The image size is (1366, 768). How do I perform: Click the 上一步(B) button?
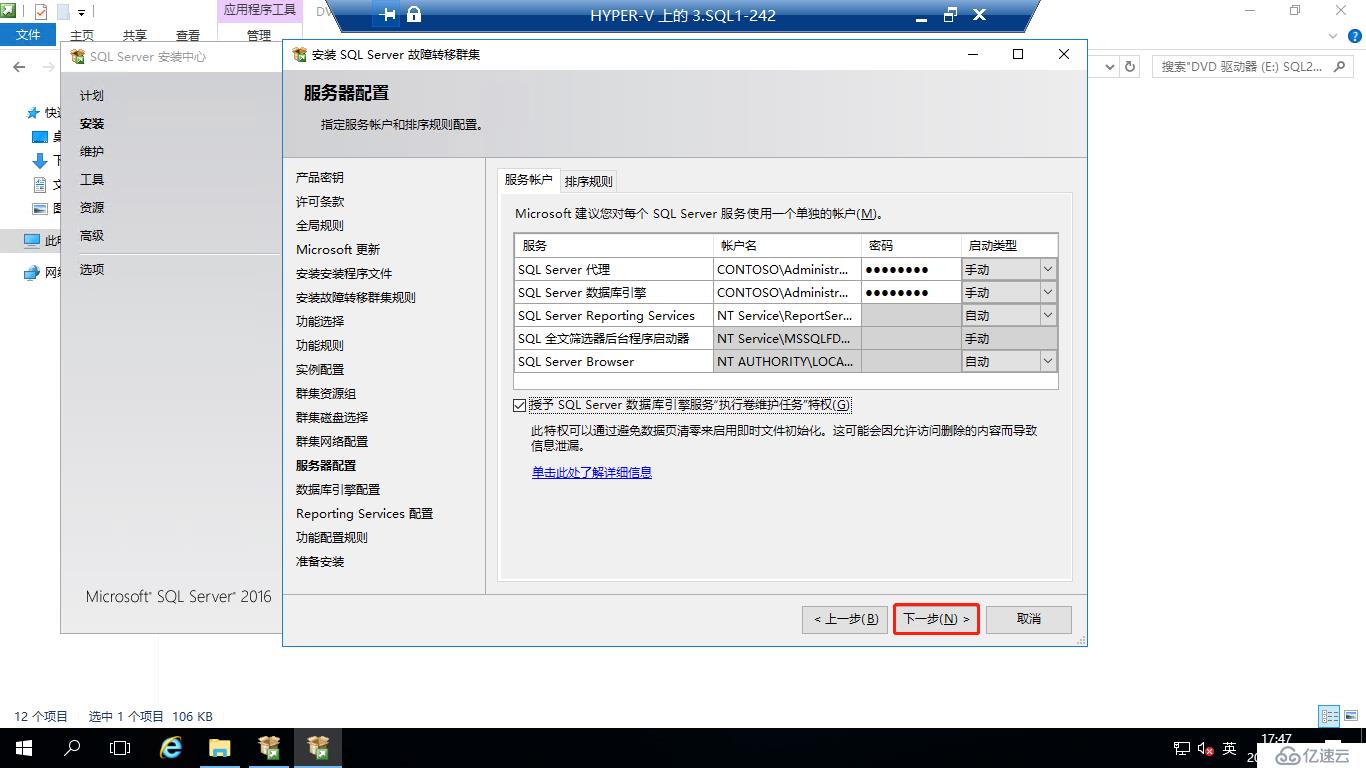click(845, 619)
